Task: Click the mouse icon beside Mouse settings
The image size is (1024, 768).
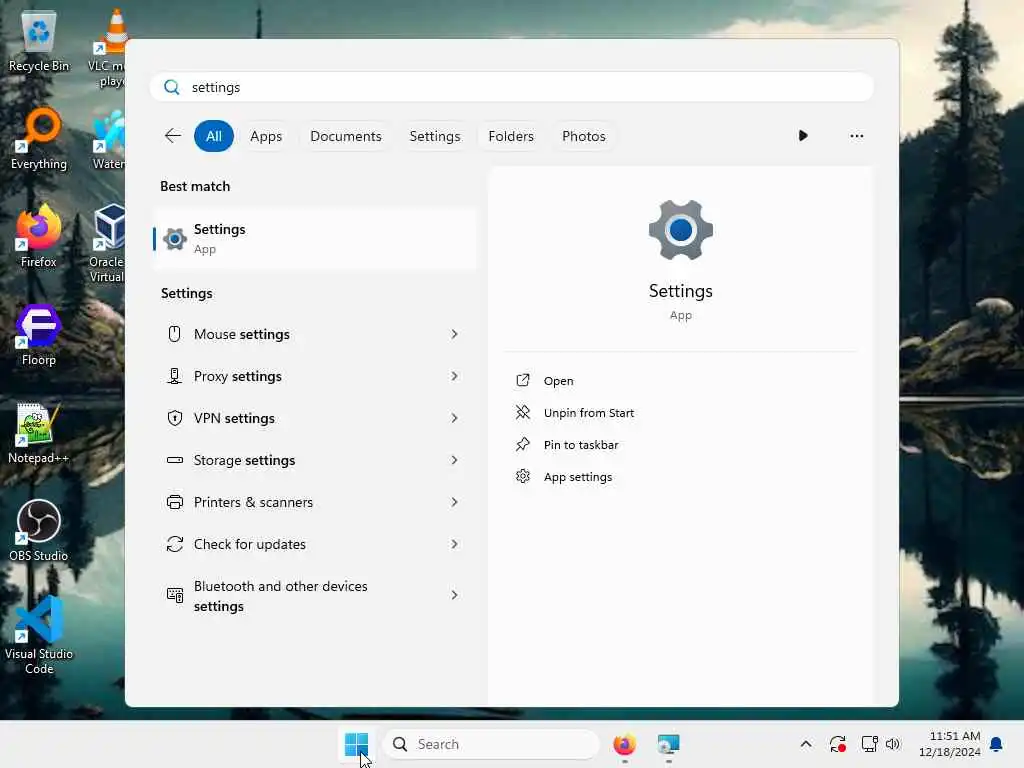Action: coord(174,334)
